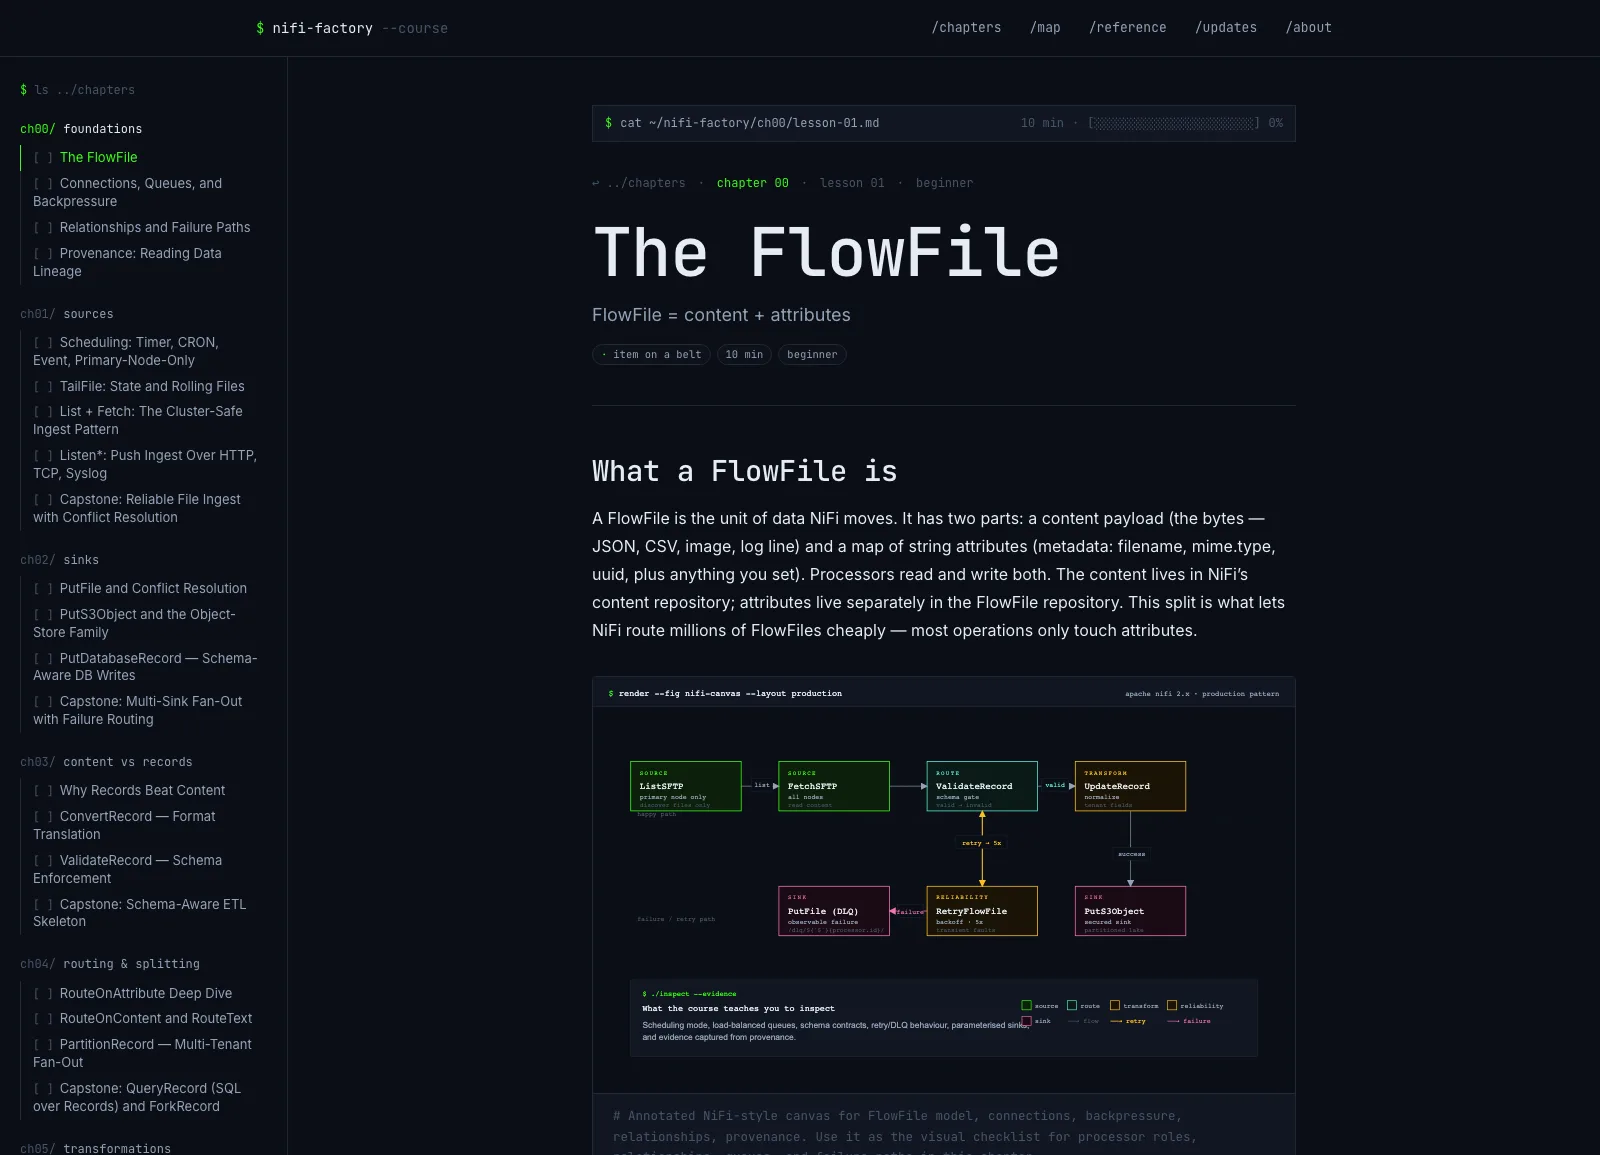
Task: Open PutS3Object and the Object-Store Family lesson
Action: pos(134,623)
